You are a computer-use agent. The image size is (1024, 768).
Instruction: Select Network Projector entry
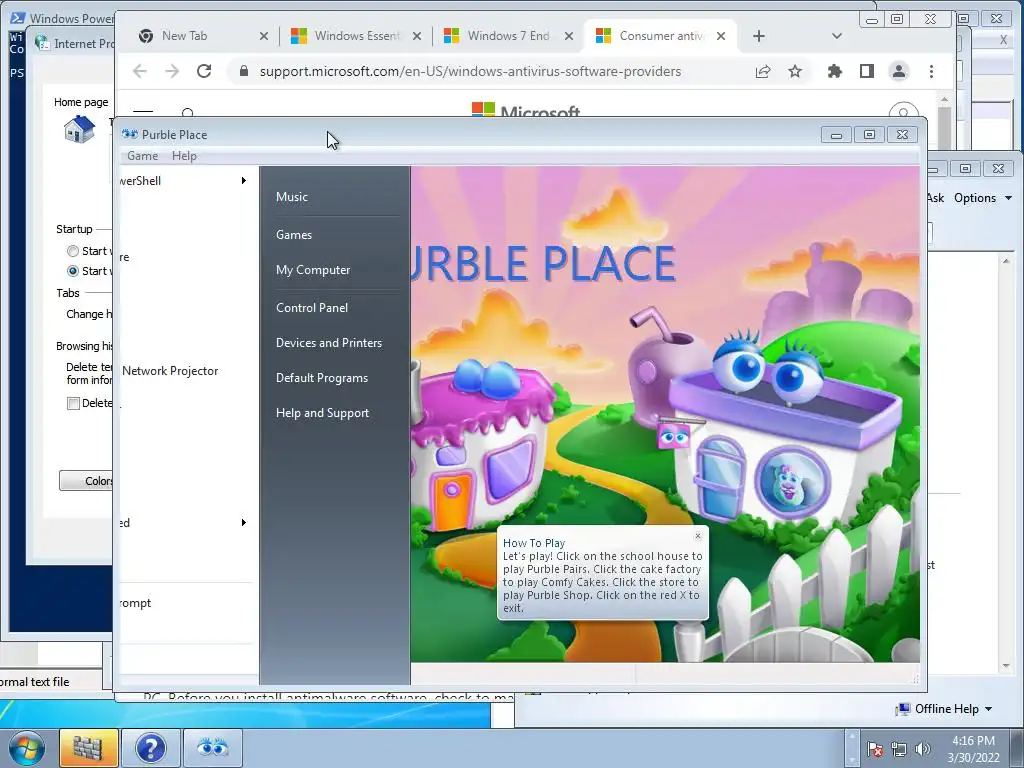[x=170, y=371]
